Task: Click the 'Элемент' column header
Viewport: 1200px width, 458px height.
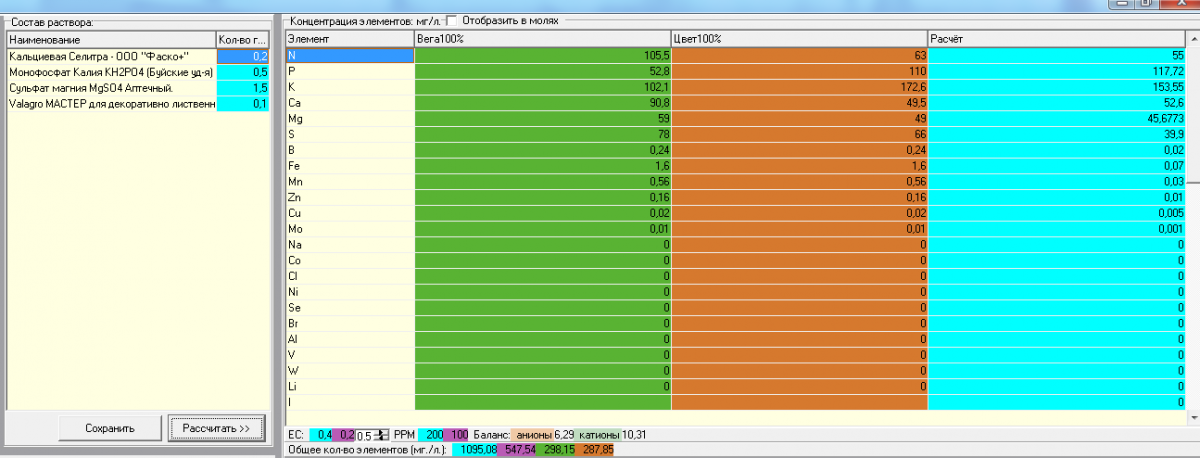Action: pos(350,38)
